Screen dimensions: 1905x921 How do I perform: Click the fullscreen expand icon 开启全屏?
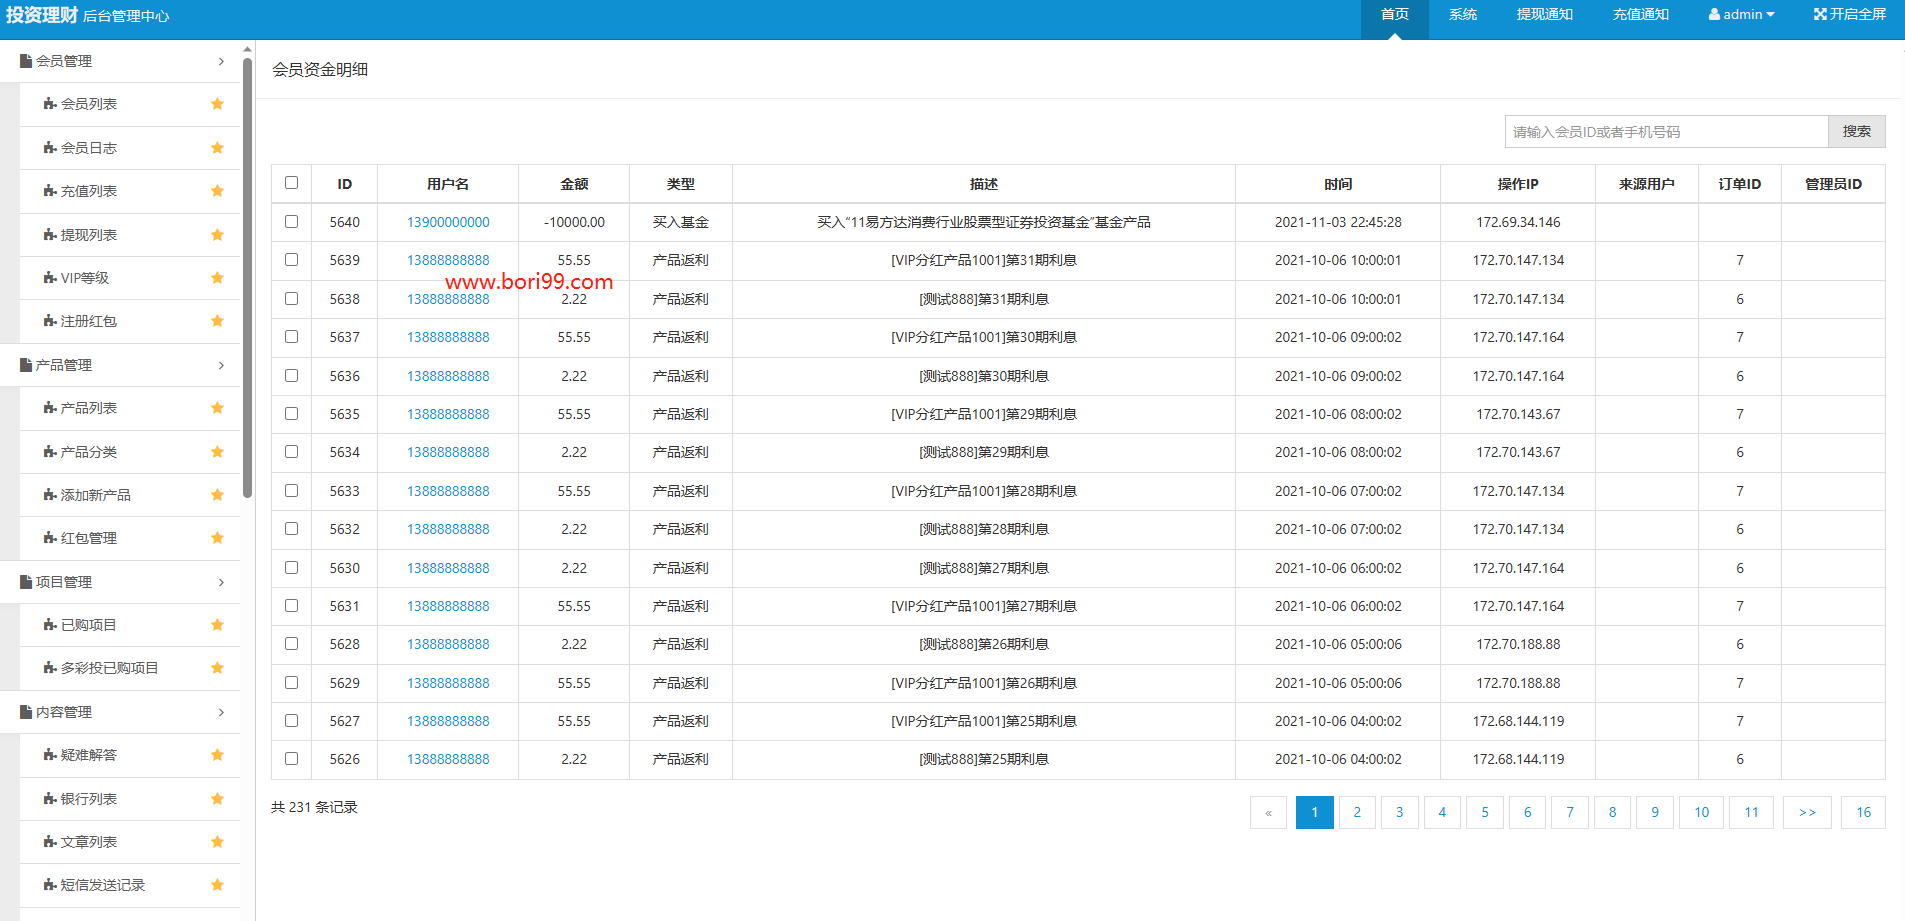1820,14
